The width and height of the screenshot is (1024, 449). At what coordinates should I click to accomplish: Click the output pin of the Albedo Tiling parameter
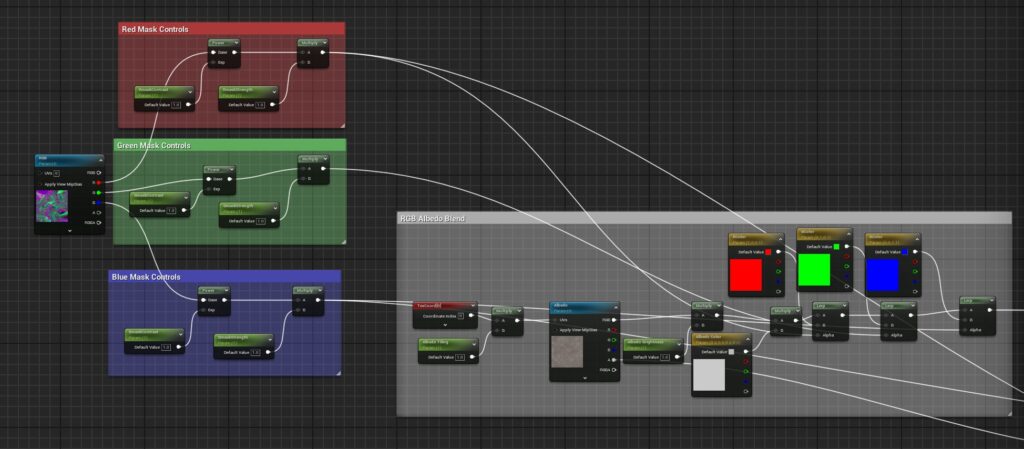(472, 357)
